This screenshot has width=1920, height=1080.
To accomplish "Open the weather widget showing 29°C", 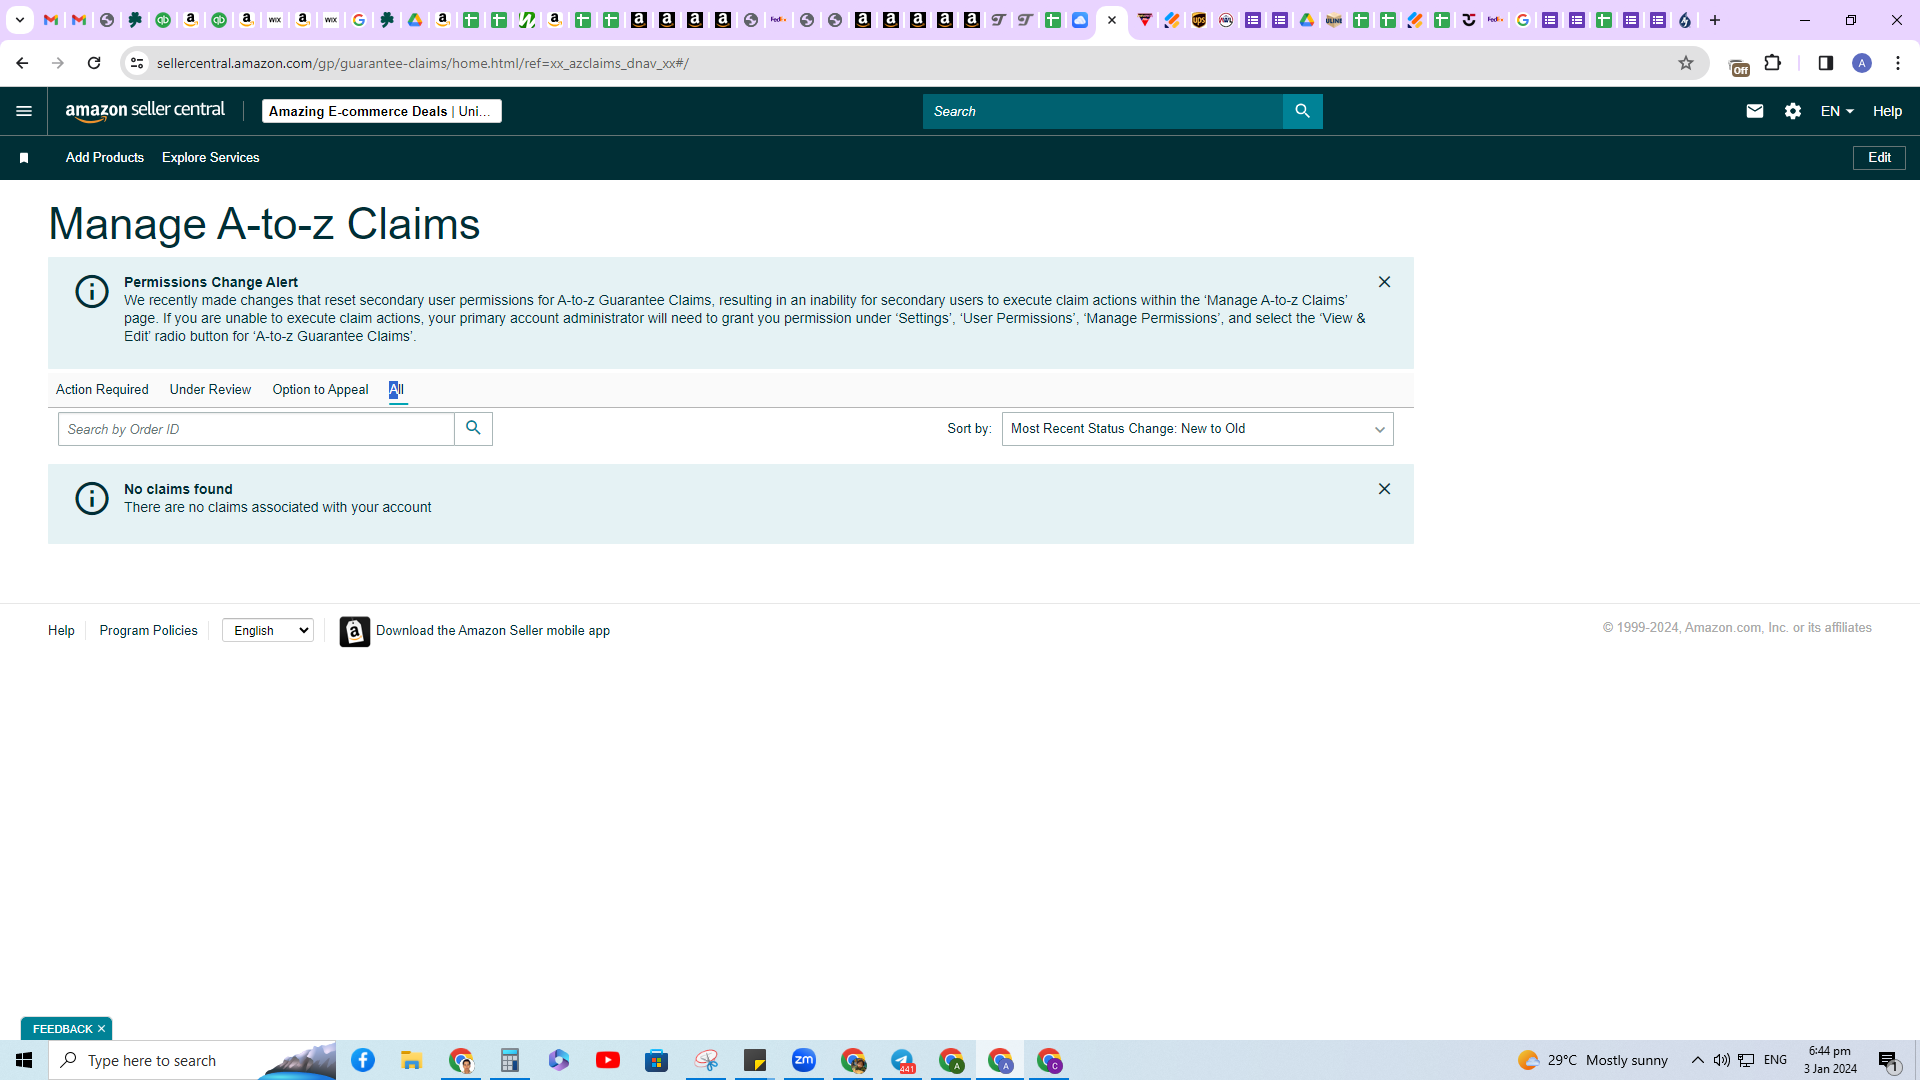I will (x=1592, y=1060).
